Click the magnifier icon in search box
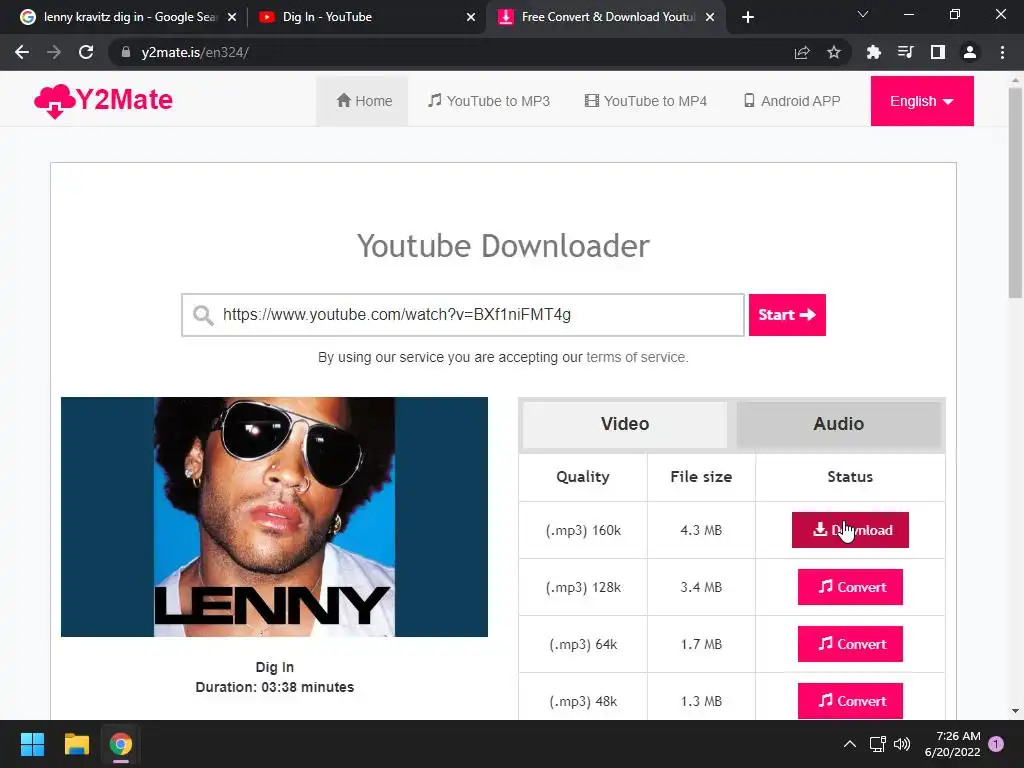This screenshot has width=1024, height=768. [203, 315]
